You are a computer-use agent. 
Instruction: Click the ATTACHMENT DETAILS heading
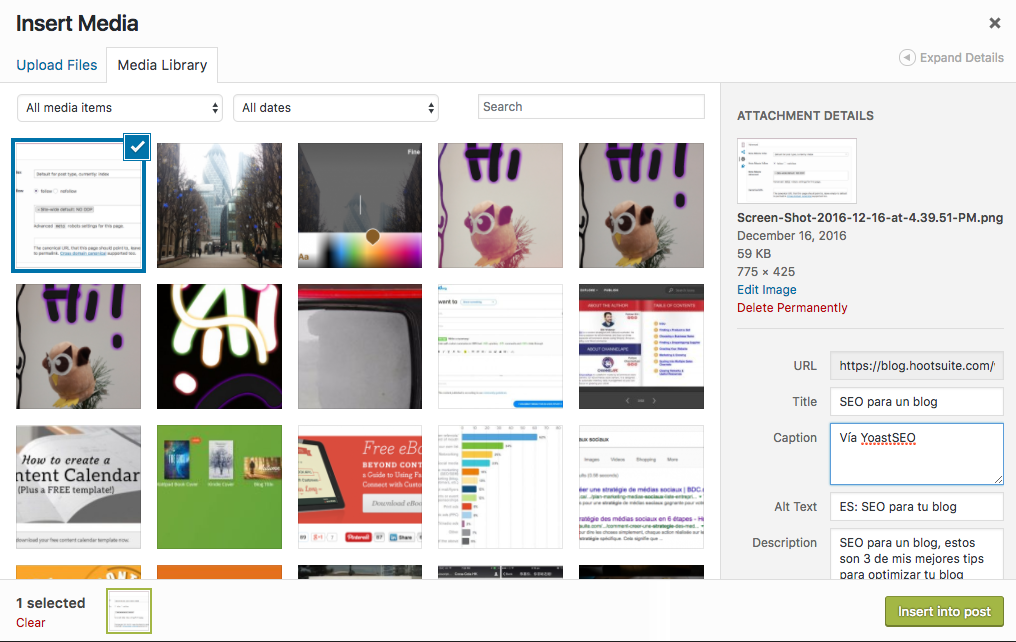pyautogui.click(x=805, y=116)
